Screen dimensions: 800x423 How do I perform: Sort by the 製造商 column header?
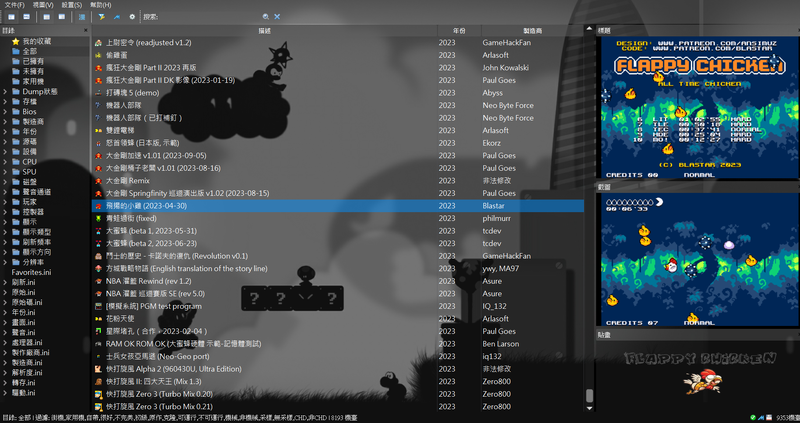pyautogui.click(x=533, y=31)
